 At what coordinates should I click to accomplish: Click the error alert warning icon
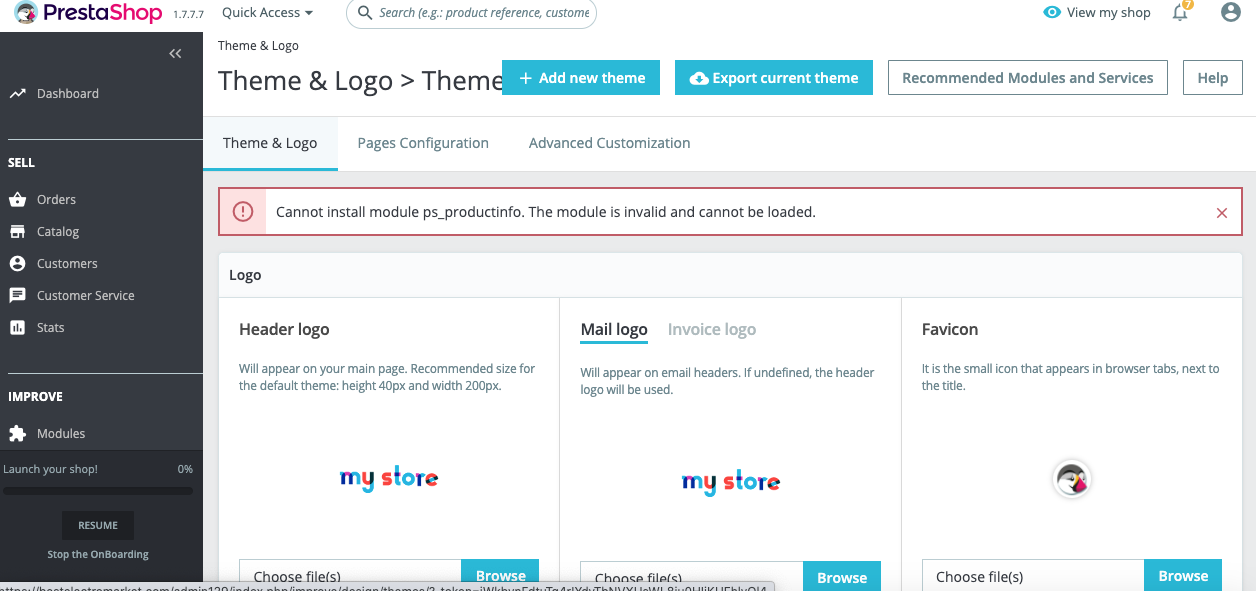tap(243, 212)
